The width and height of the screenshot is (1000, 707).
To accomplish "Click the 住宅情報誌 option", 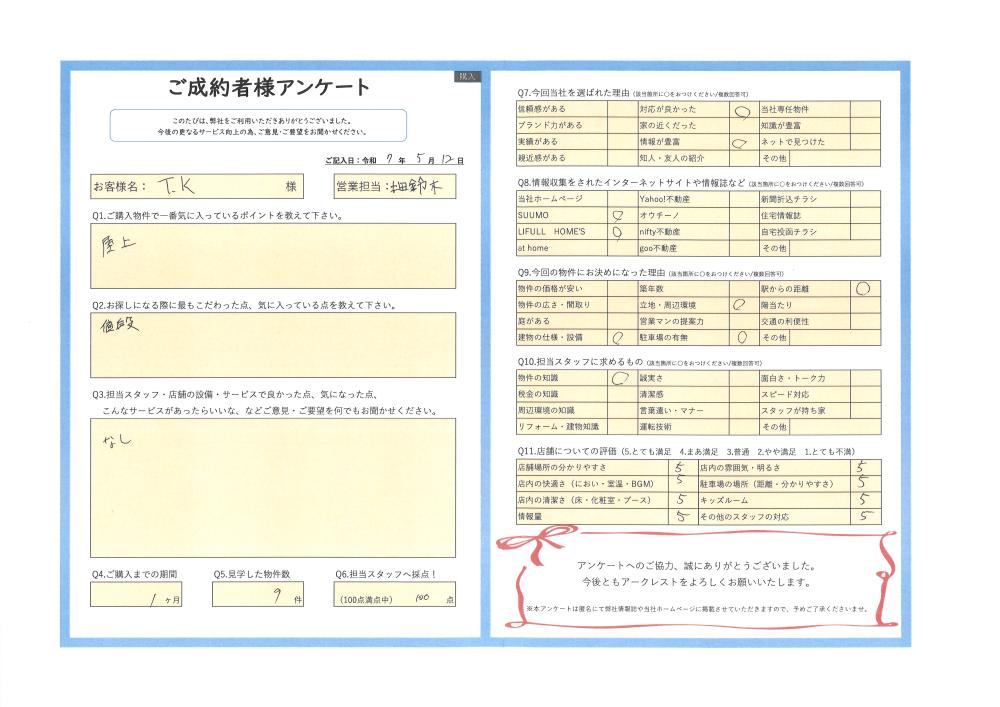I will point(781,215).
